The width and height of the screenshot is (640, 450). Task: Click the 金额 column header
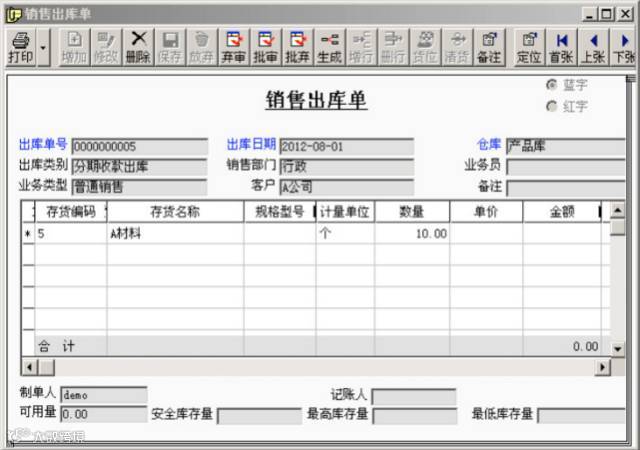click(x=562, y=212)
